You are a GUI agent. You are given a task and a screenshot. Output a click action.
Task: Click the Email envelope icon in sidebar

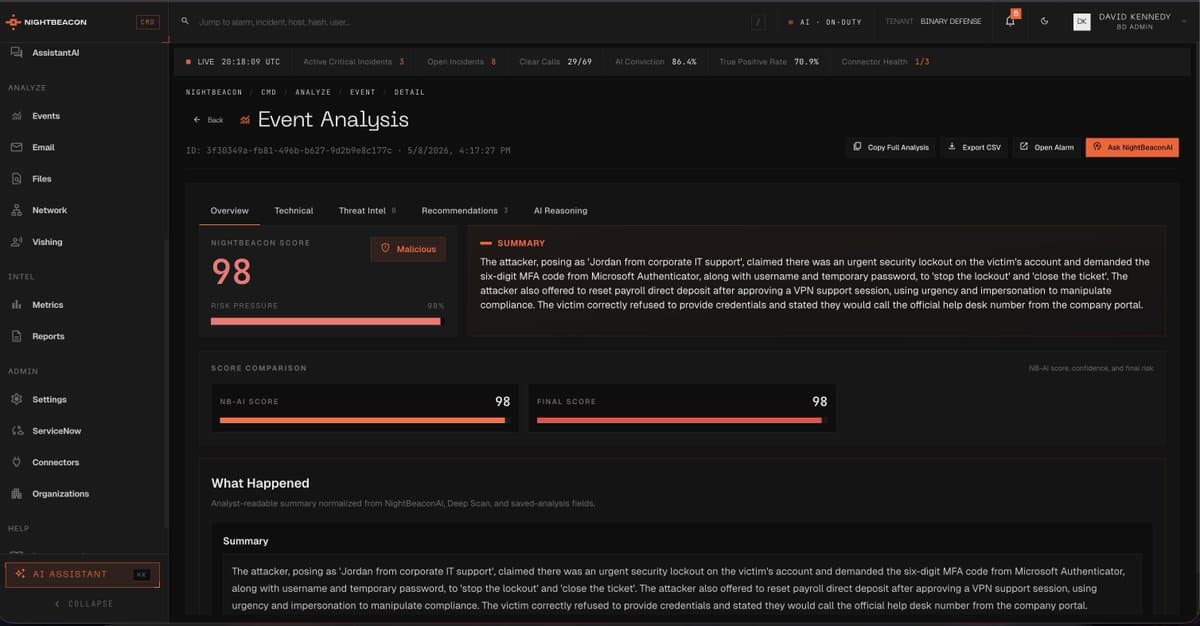16,147
